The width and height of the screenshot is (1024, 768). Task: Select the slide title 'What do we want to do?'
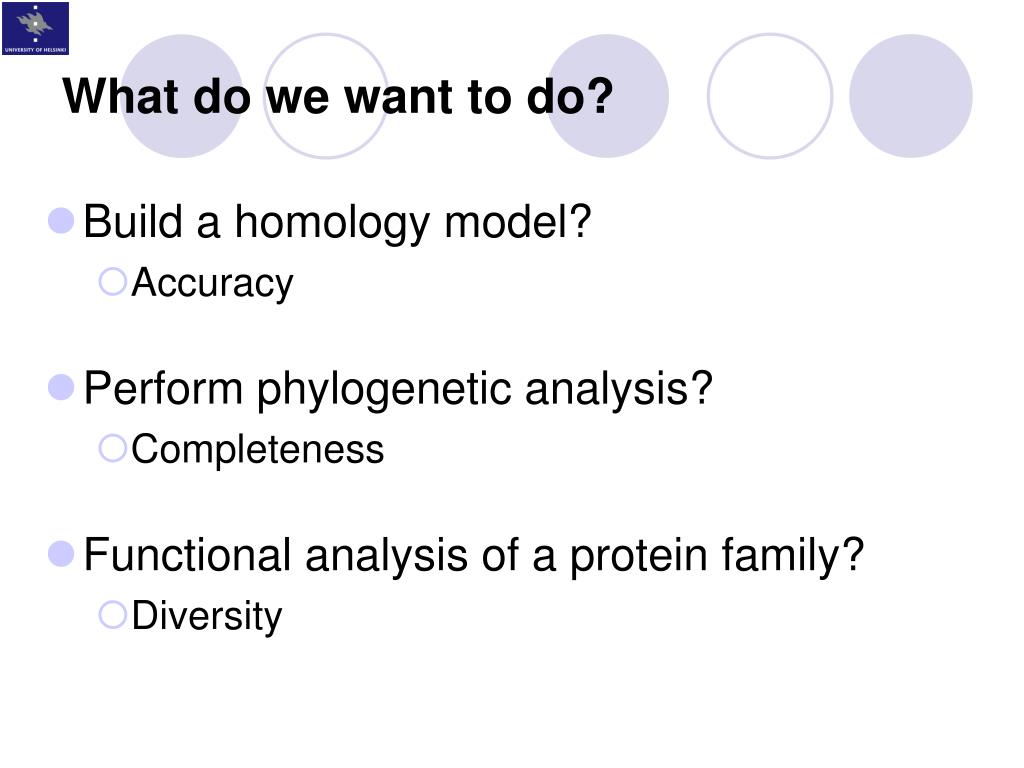[x=338, y=97]
